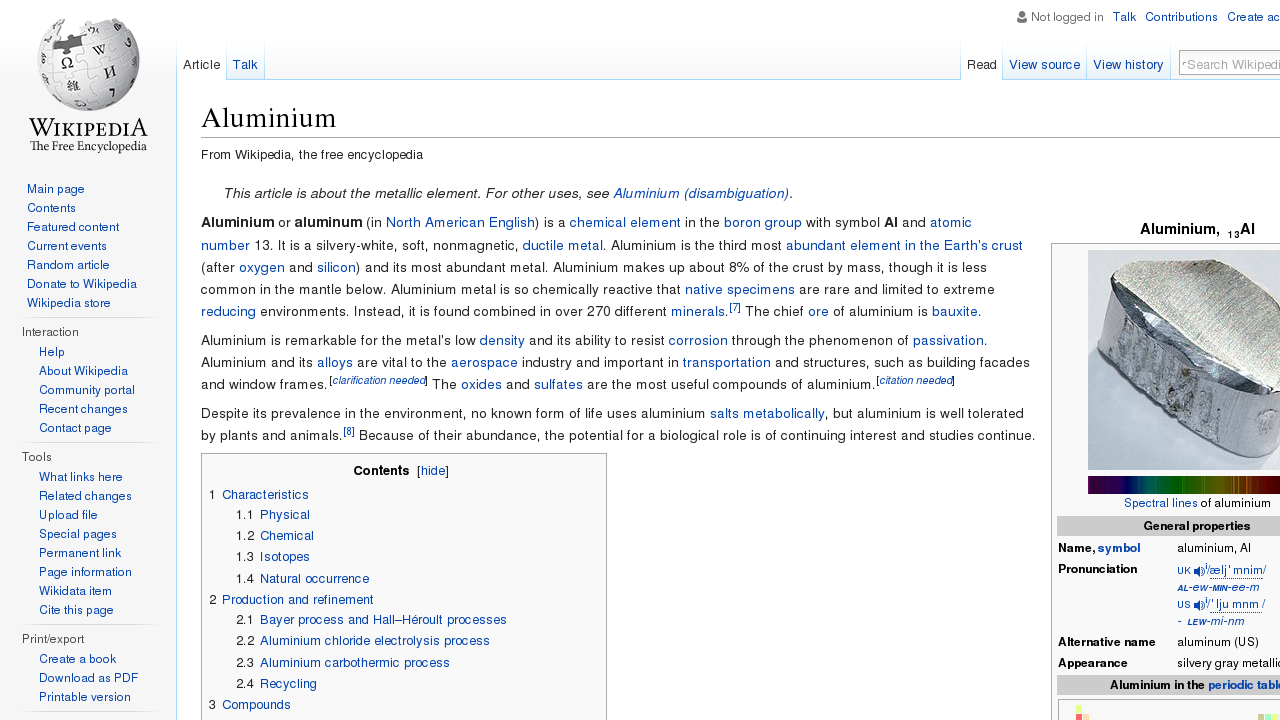Follow the sulfates link

pyautogui.click(x=558, y=385)
